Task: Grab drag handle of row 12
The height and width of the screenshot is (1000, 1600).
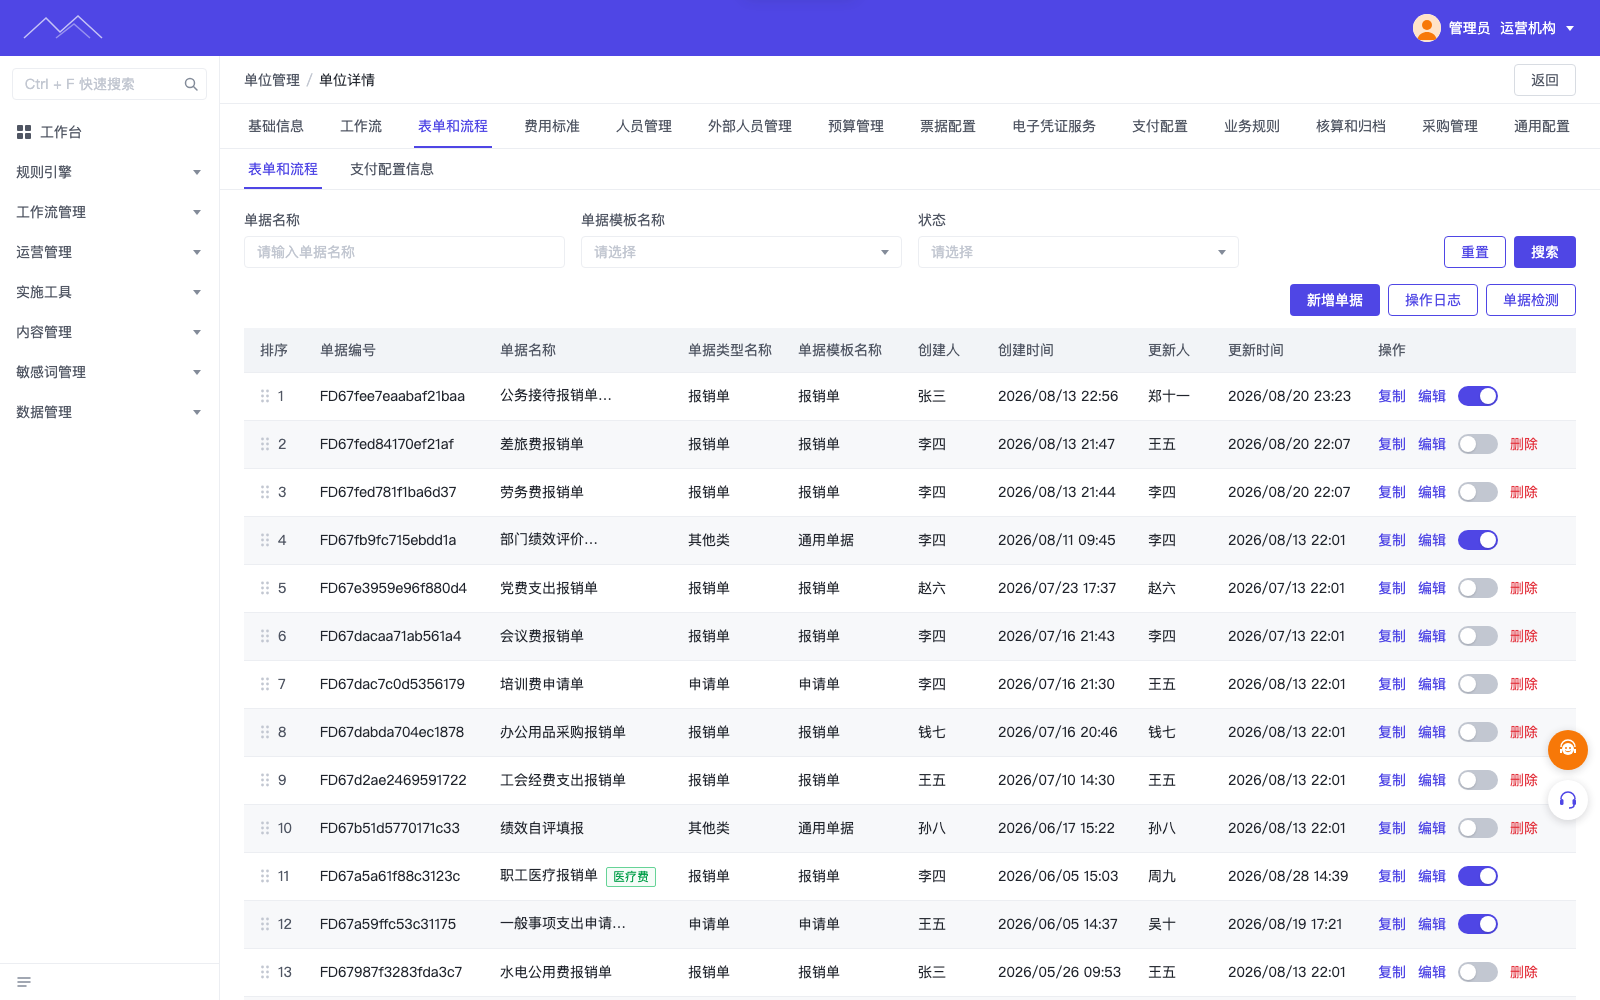Action: point(265,924)
